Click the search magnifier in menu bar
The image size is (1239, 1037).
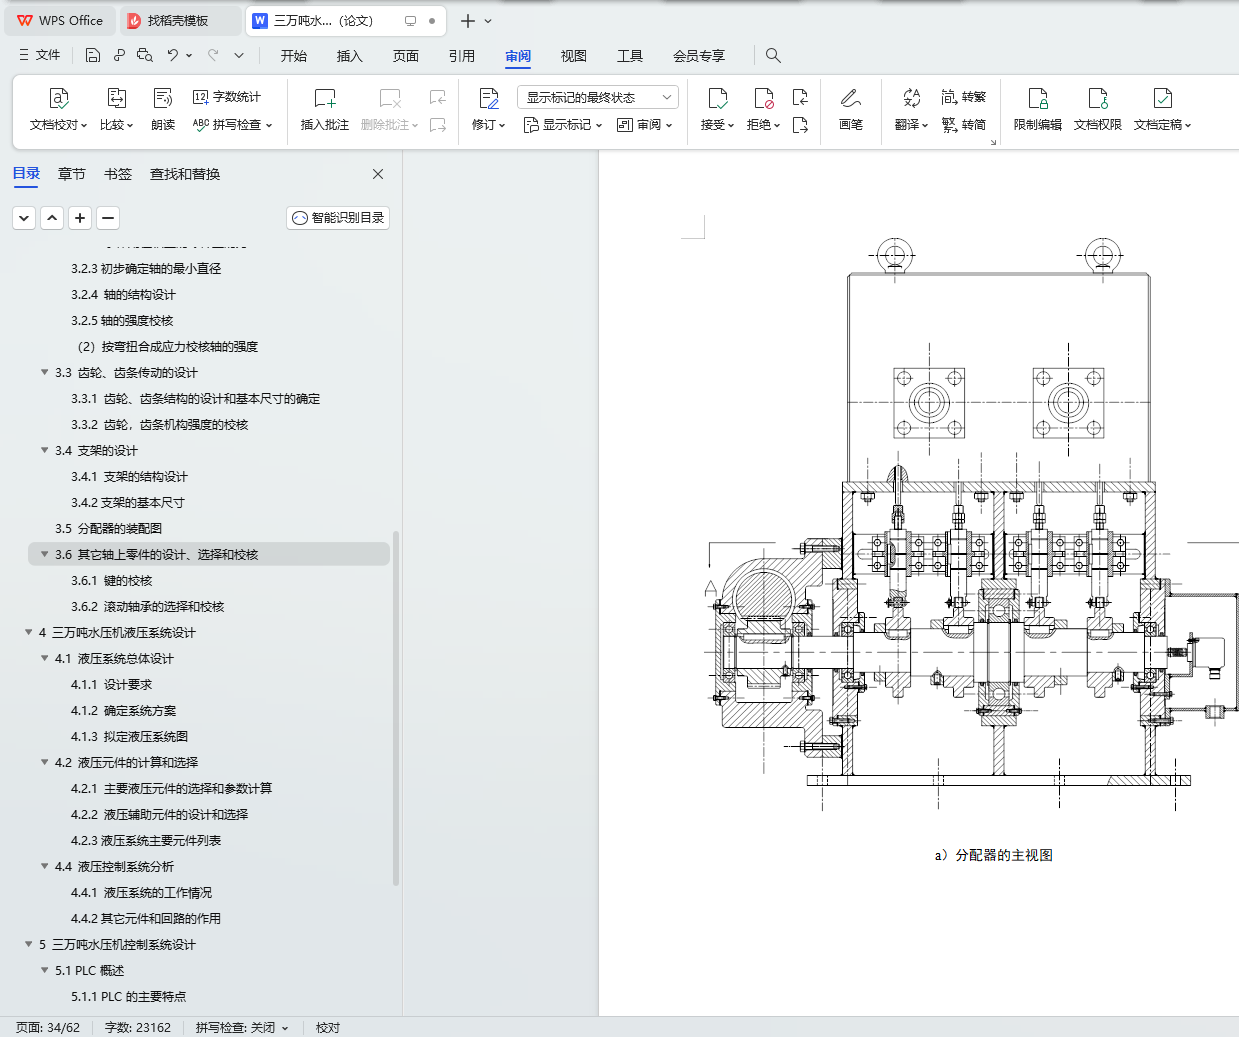pyautogui.click(x=773, y=56)
